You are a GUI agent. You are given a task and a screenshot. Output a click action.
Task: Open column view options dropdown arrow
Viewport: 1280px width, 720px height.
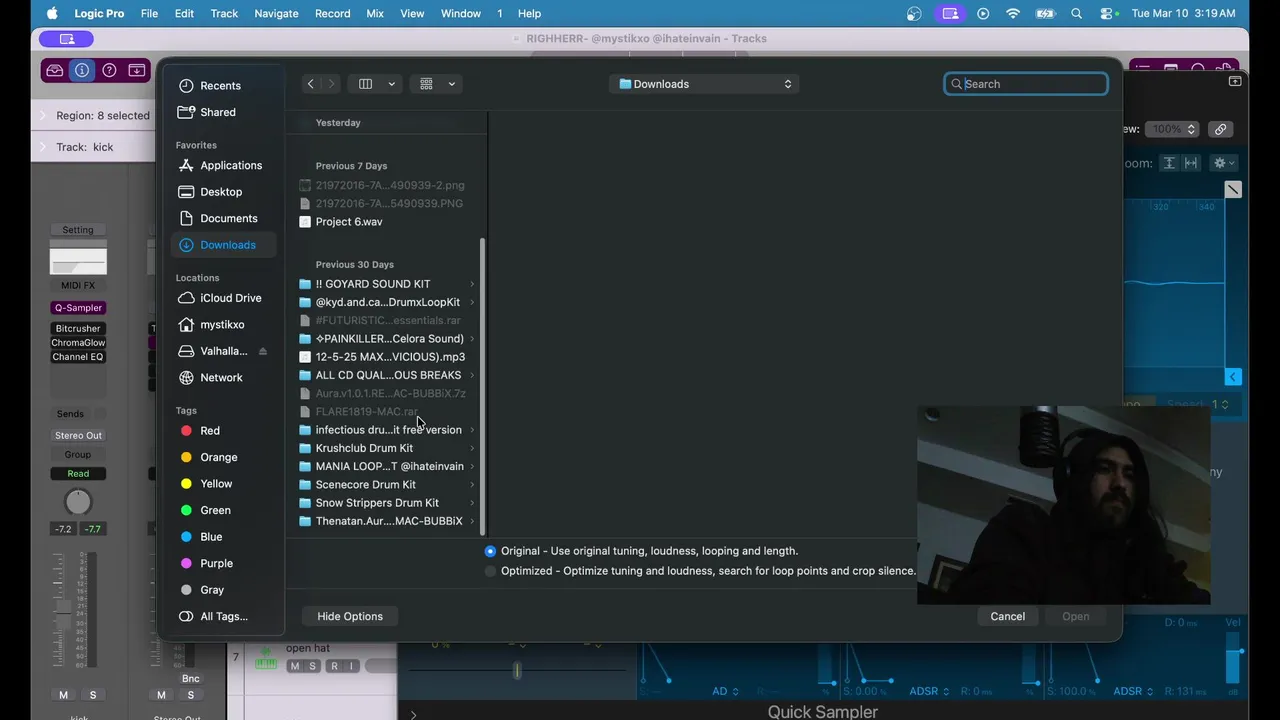pos(391,84)
